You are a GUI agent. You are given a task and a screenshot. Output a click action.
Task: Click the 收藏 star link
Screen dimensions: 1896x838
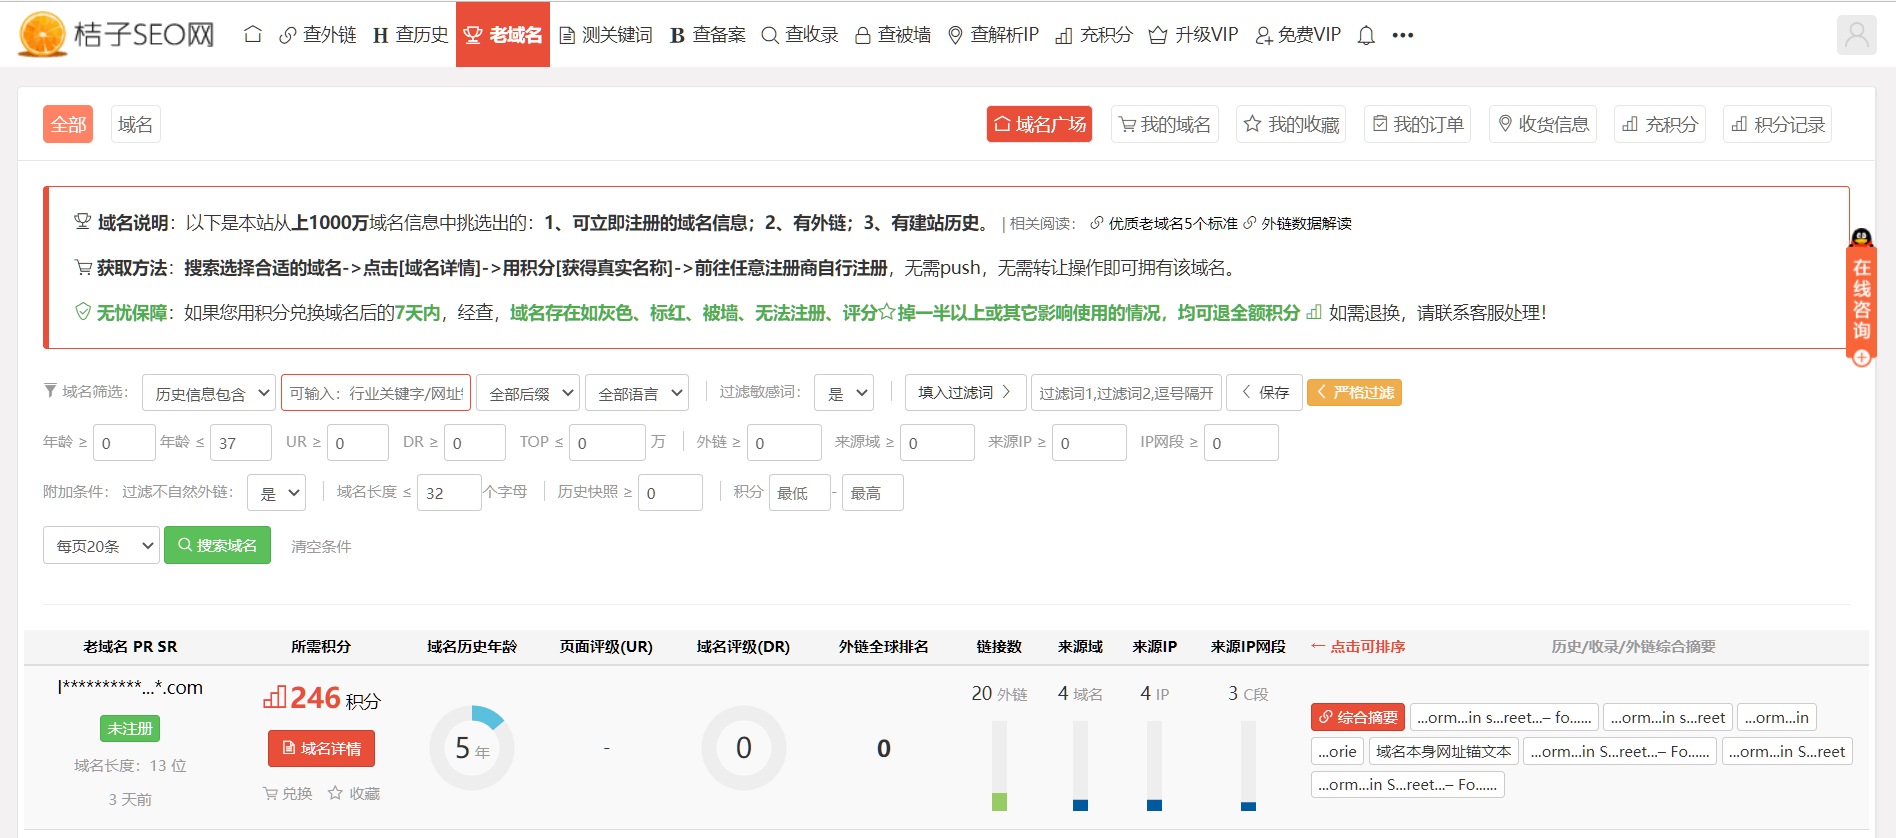(x=354, y=793)
